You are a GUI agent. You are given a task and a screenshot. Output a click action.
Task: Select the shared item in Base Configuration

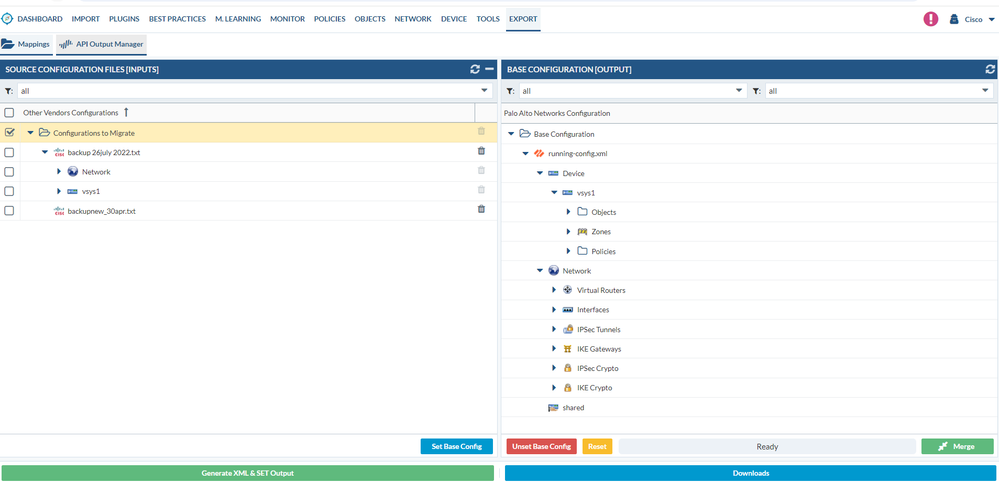pos(572,408)
